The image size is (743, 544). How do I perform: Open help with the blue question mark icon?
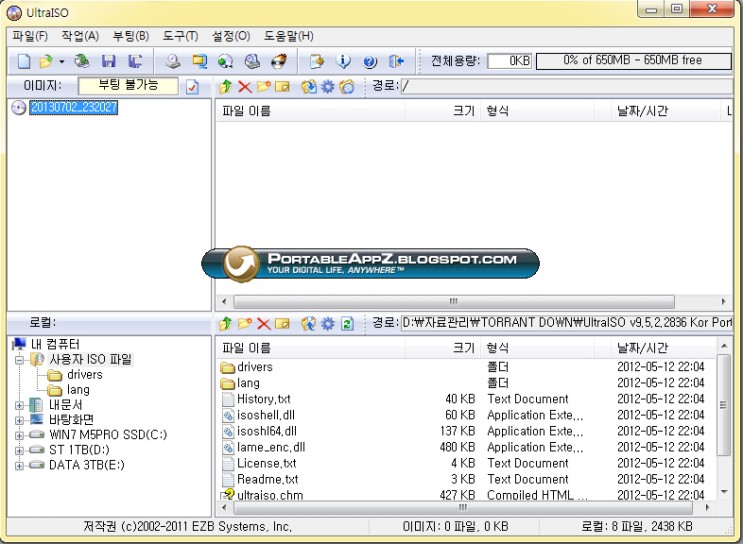(x=370, y=61)
